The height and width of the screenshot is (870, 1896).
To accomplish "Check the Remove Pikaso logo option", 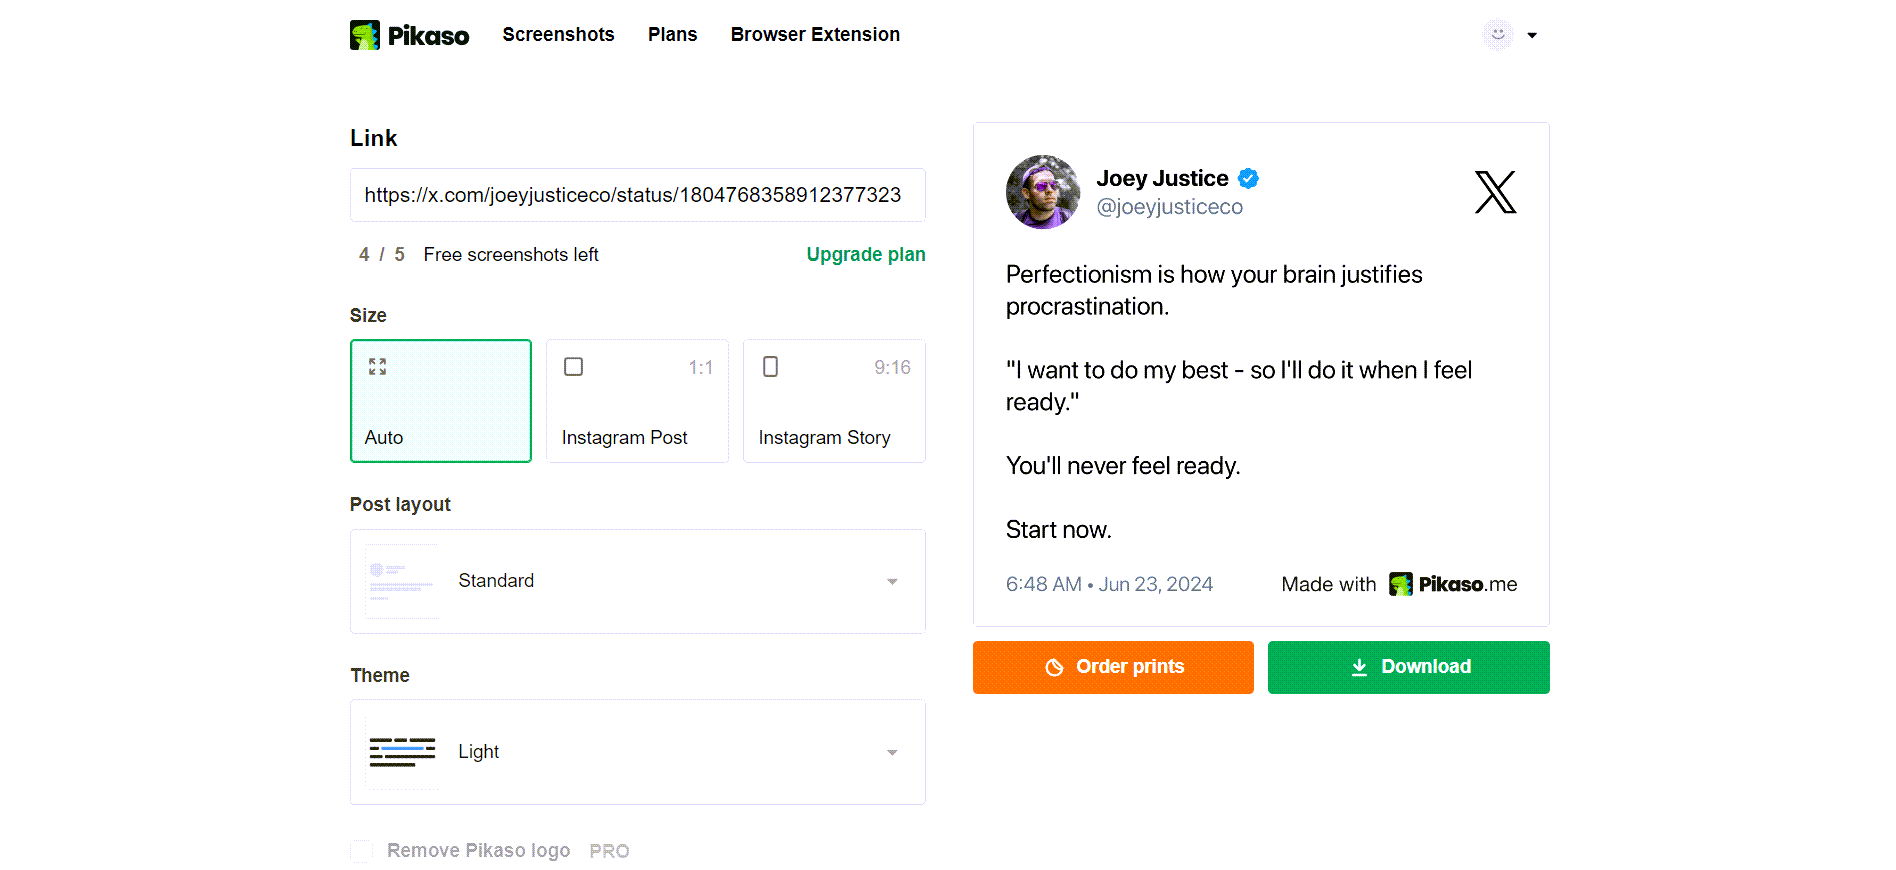I will pos(360,850).
